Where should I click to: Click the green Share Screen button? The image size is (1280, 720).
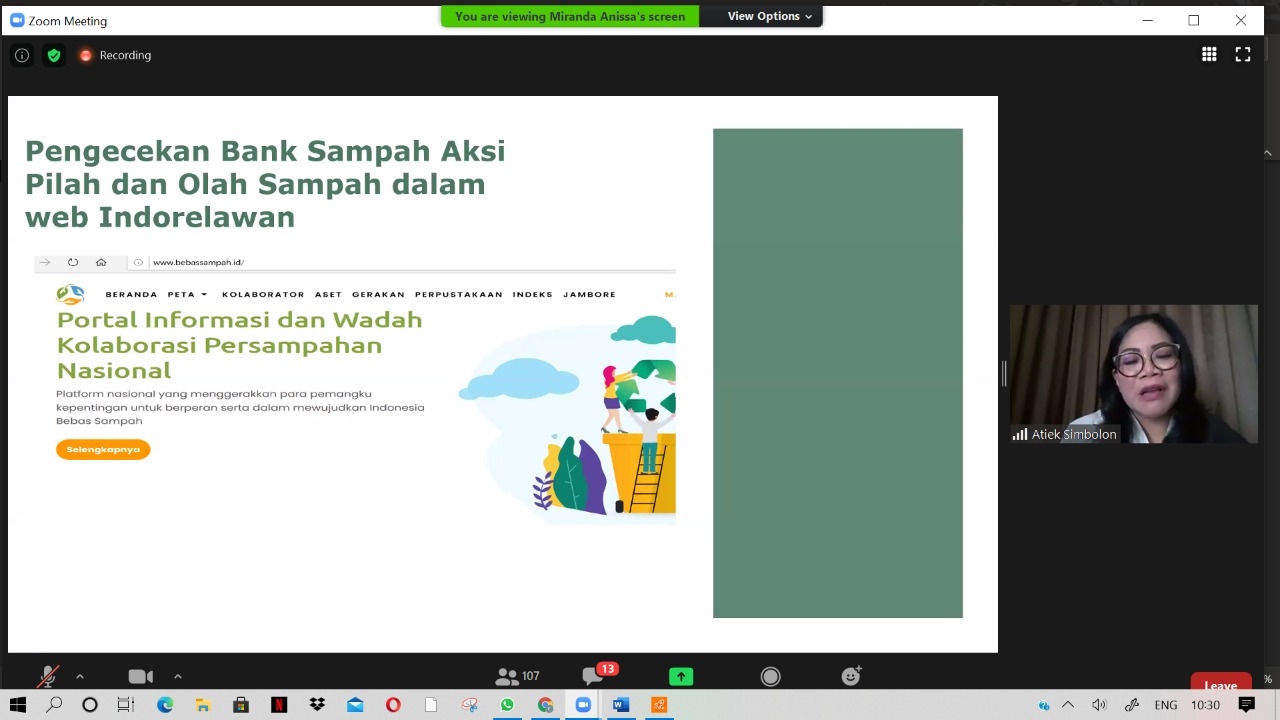click(681, 677)
